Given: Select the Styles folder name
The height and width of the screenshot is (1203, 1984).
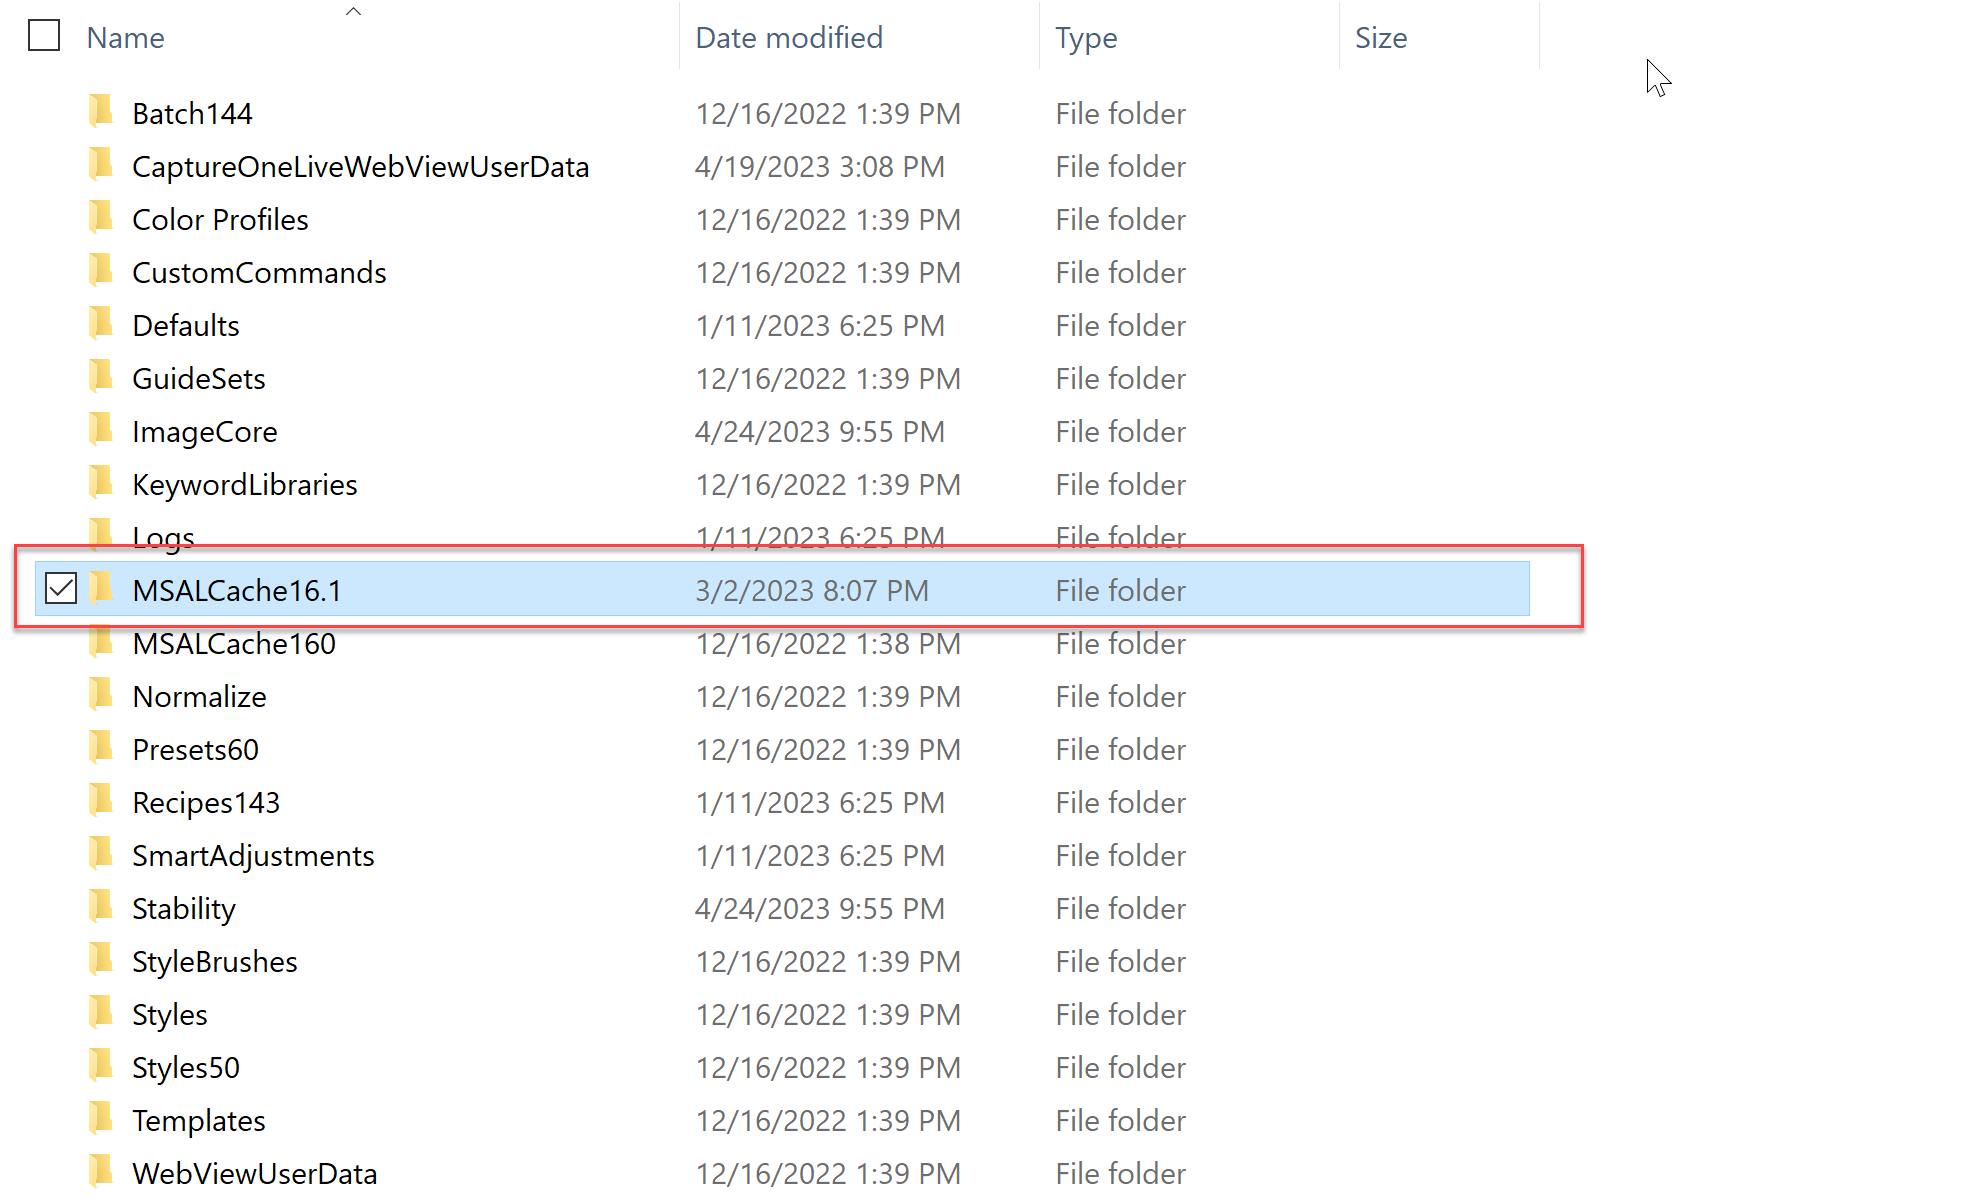Looking at the screenshot, I should point(170,1015).
